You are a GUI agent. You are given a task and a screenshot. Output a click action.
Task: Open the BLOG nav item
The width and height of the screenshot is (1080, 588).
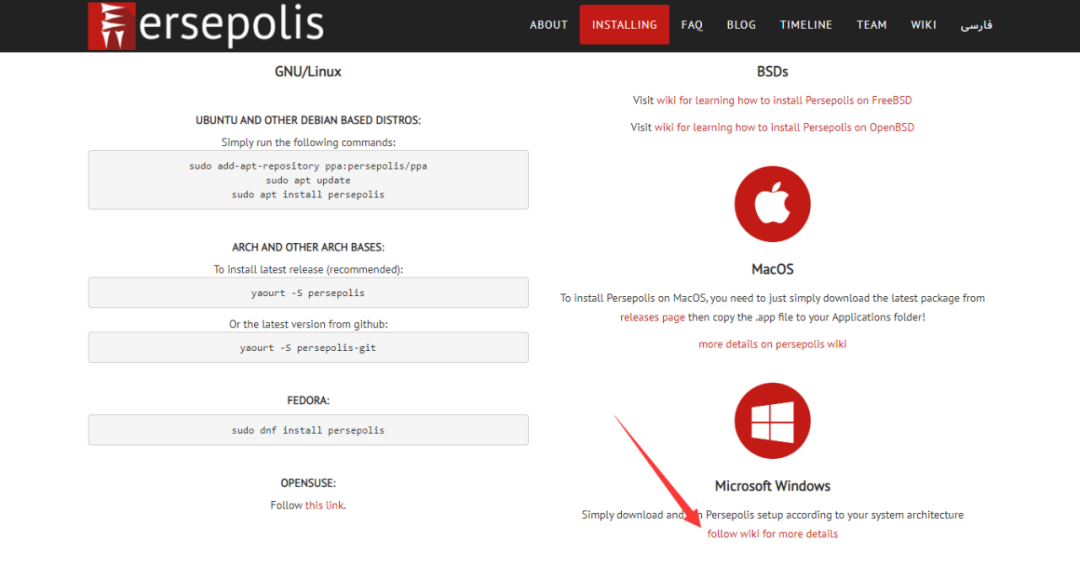click(741, 25)
